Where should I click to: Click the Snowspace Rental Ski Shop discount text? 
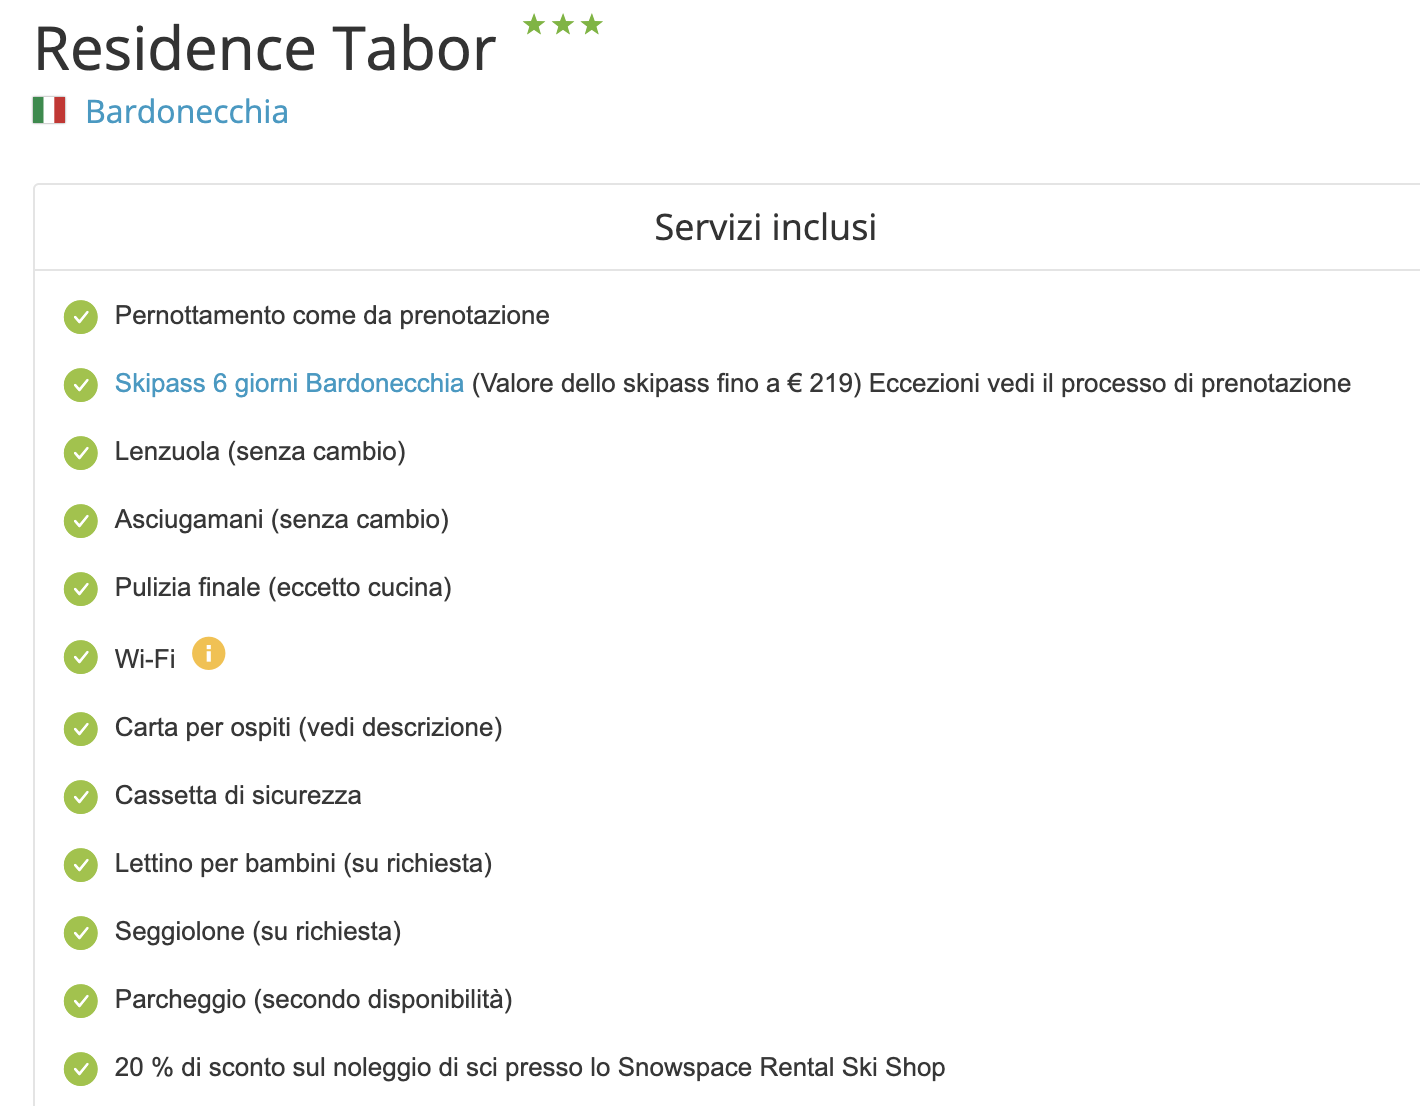tap(530, 1067)
